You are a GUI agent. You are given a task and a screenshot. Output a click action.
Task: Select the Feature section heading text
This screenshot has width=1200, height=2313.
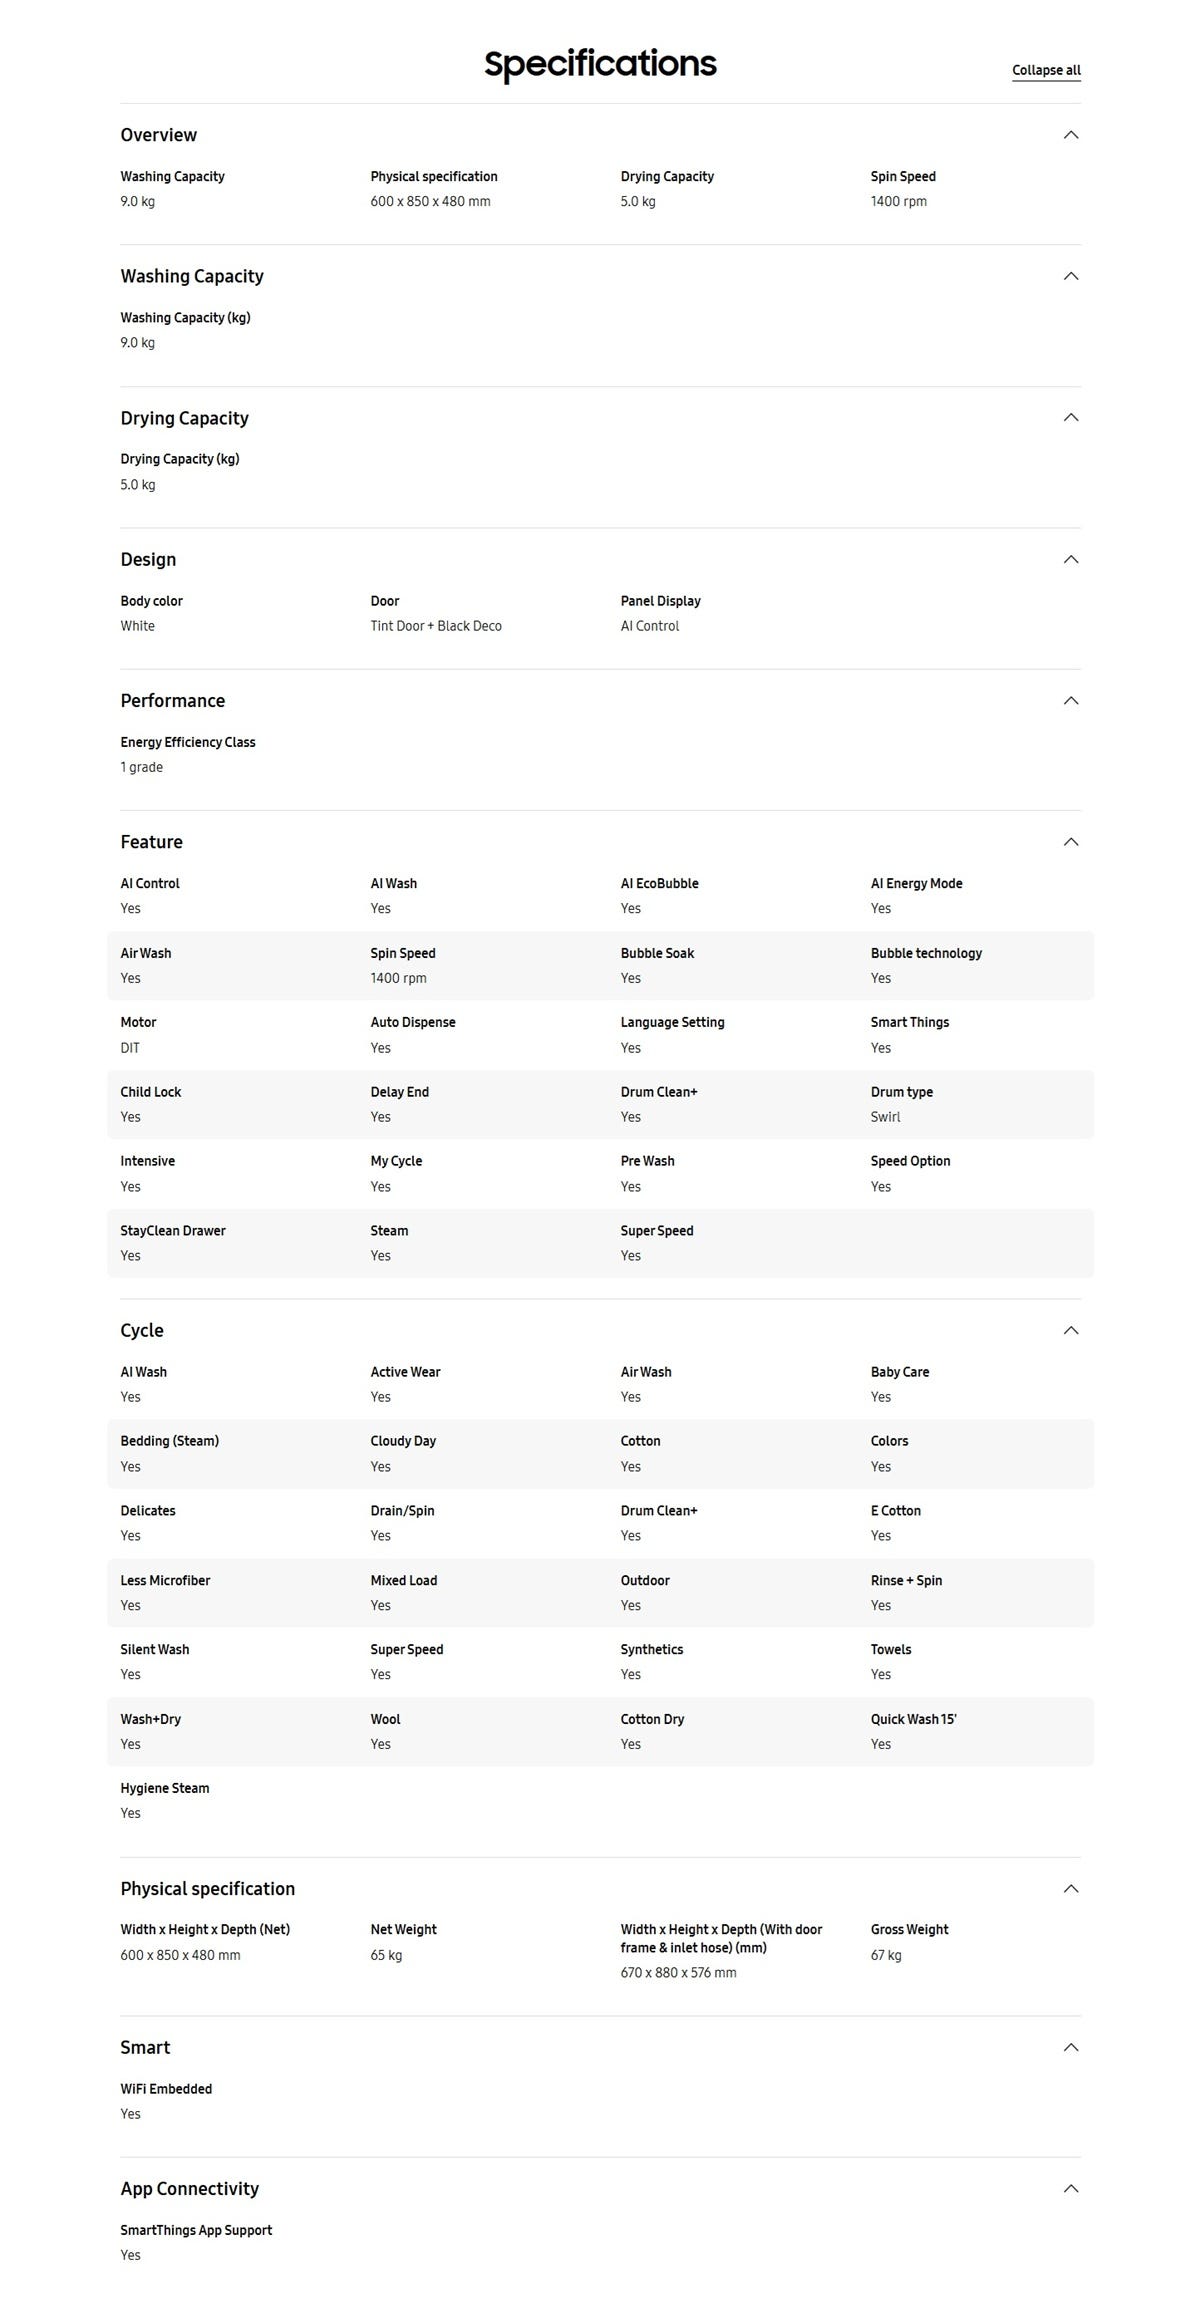point(151,842)
